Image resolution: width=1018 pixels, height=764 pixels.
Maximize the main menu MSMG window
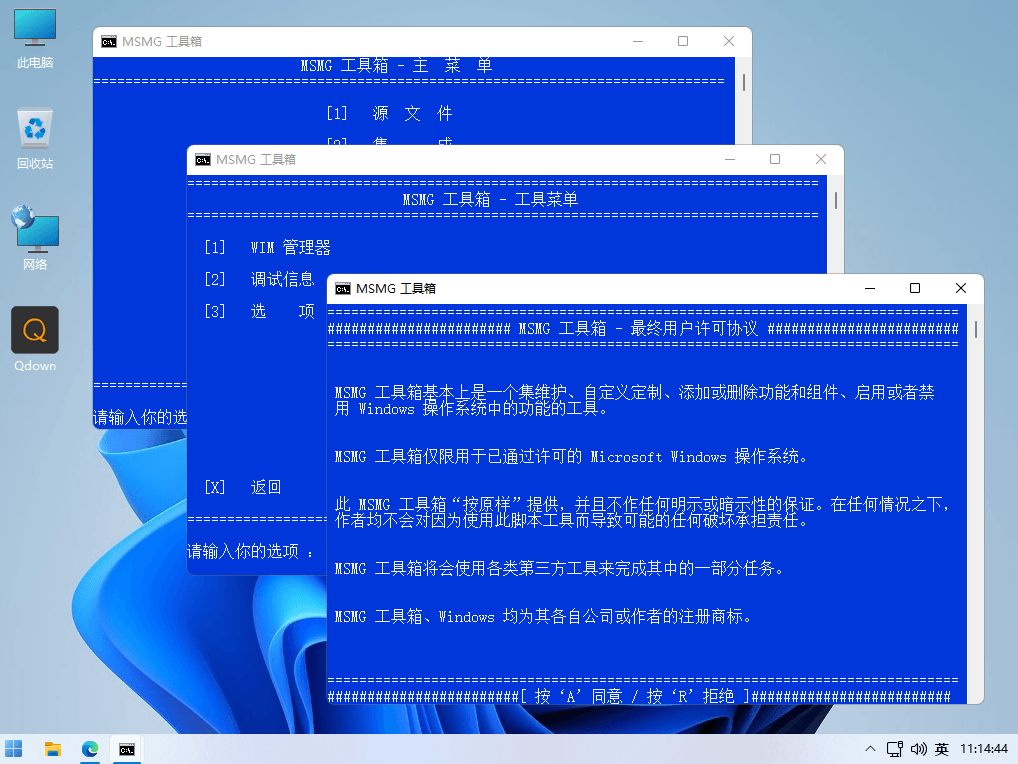point(682,41)
